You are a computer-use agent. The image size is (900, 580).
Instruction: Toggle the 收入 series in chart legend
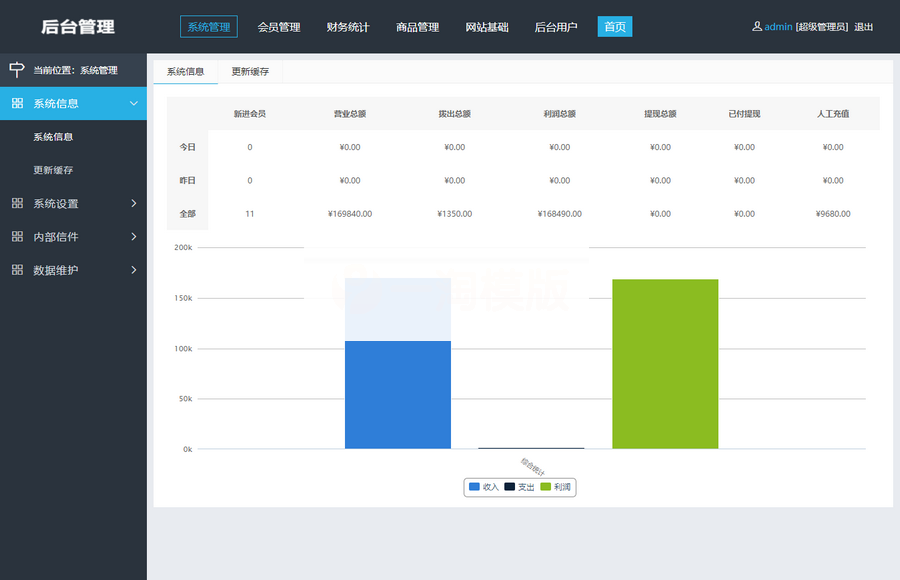coord(484,487)
